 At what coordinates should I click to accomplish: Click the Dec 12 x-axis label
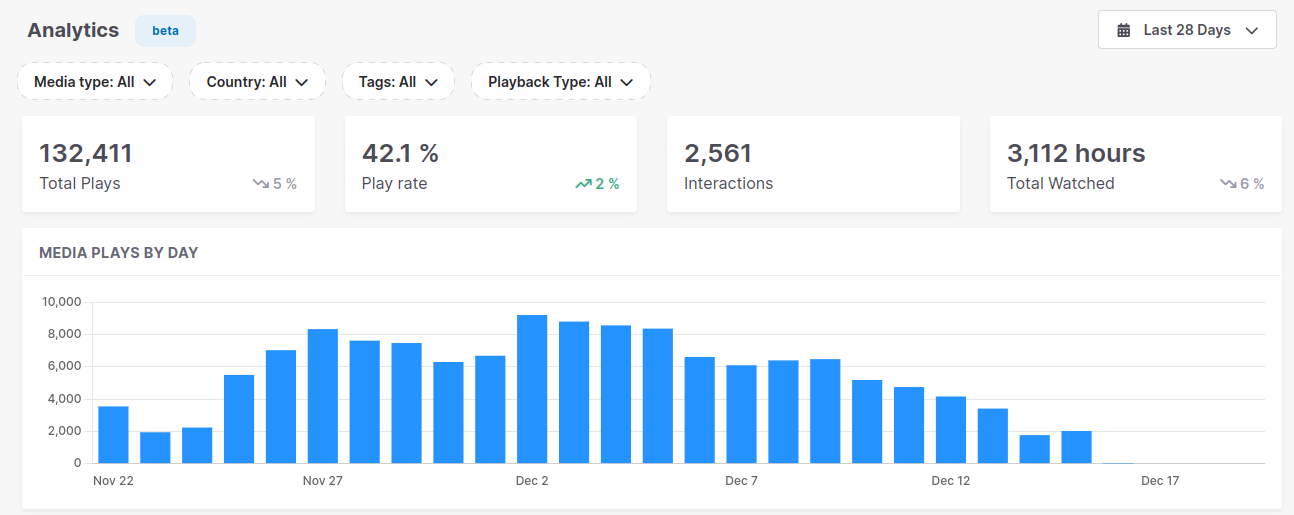[x=951, y=481]
